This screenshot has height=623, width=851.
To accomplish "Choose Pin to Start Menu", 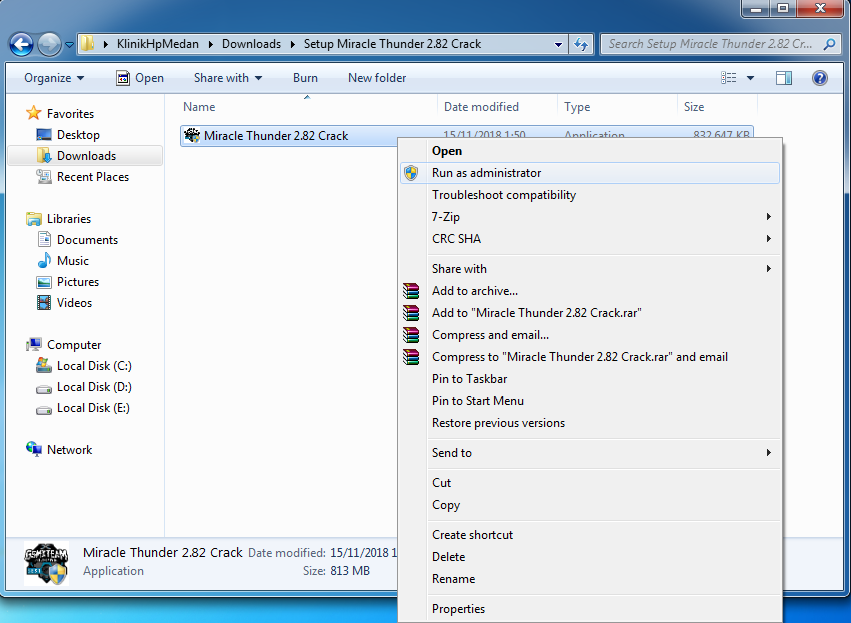I will click(x=590, y=401).
